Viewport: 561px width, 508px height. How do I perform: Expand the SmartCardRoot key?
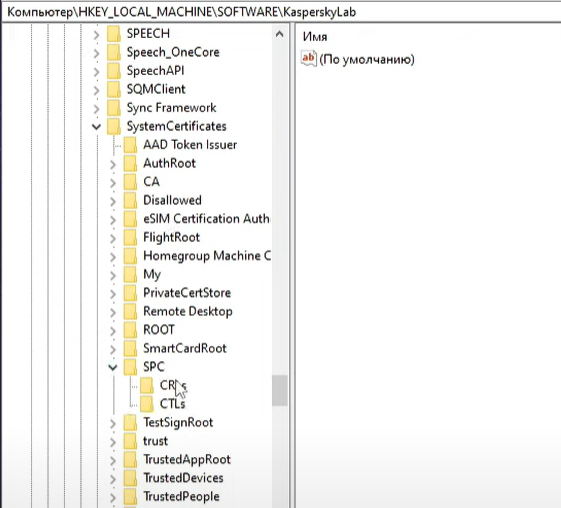pos(113,350)
